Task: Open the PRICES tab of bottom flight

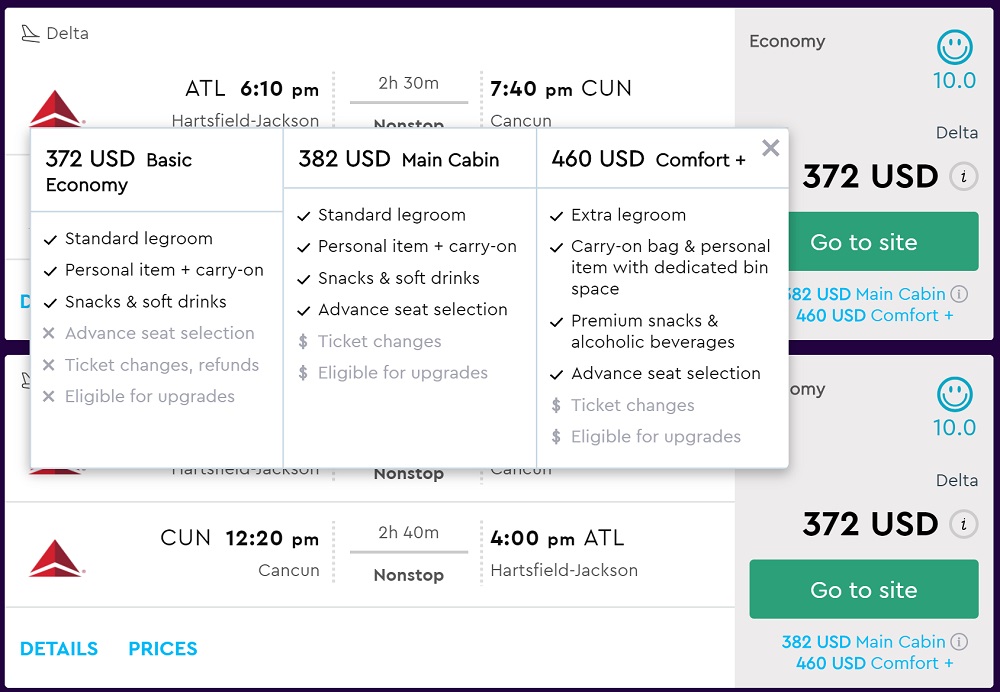Action: tap(163, 649)
